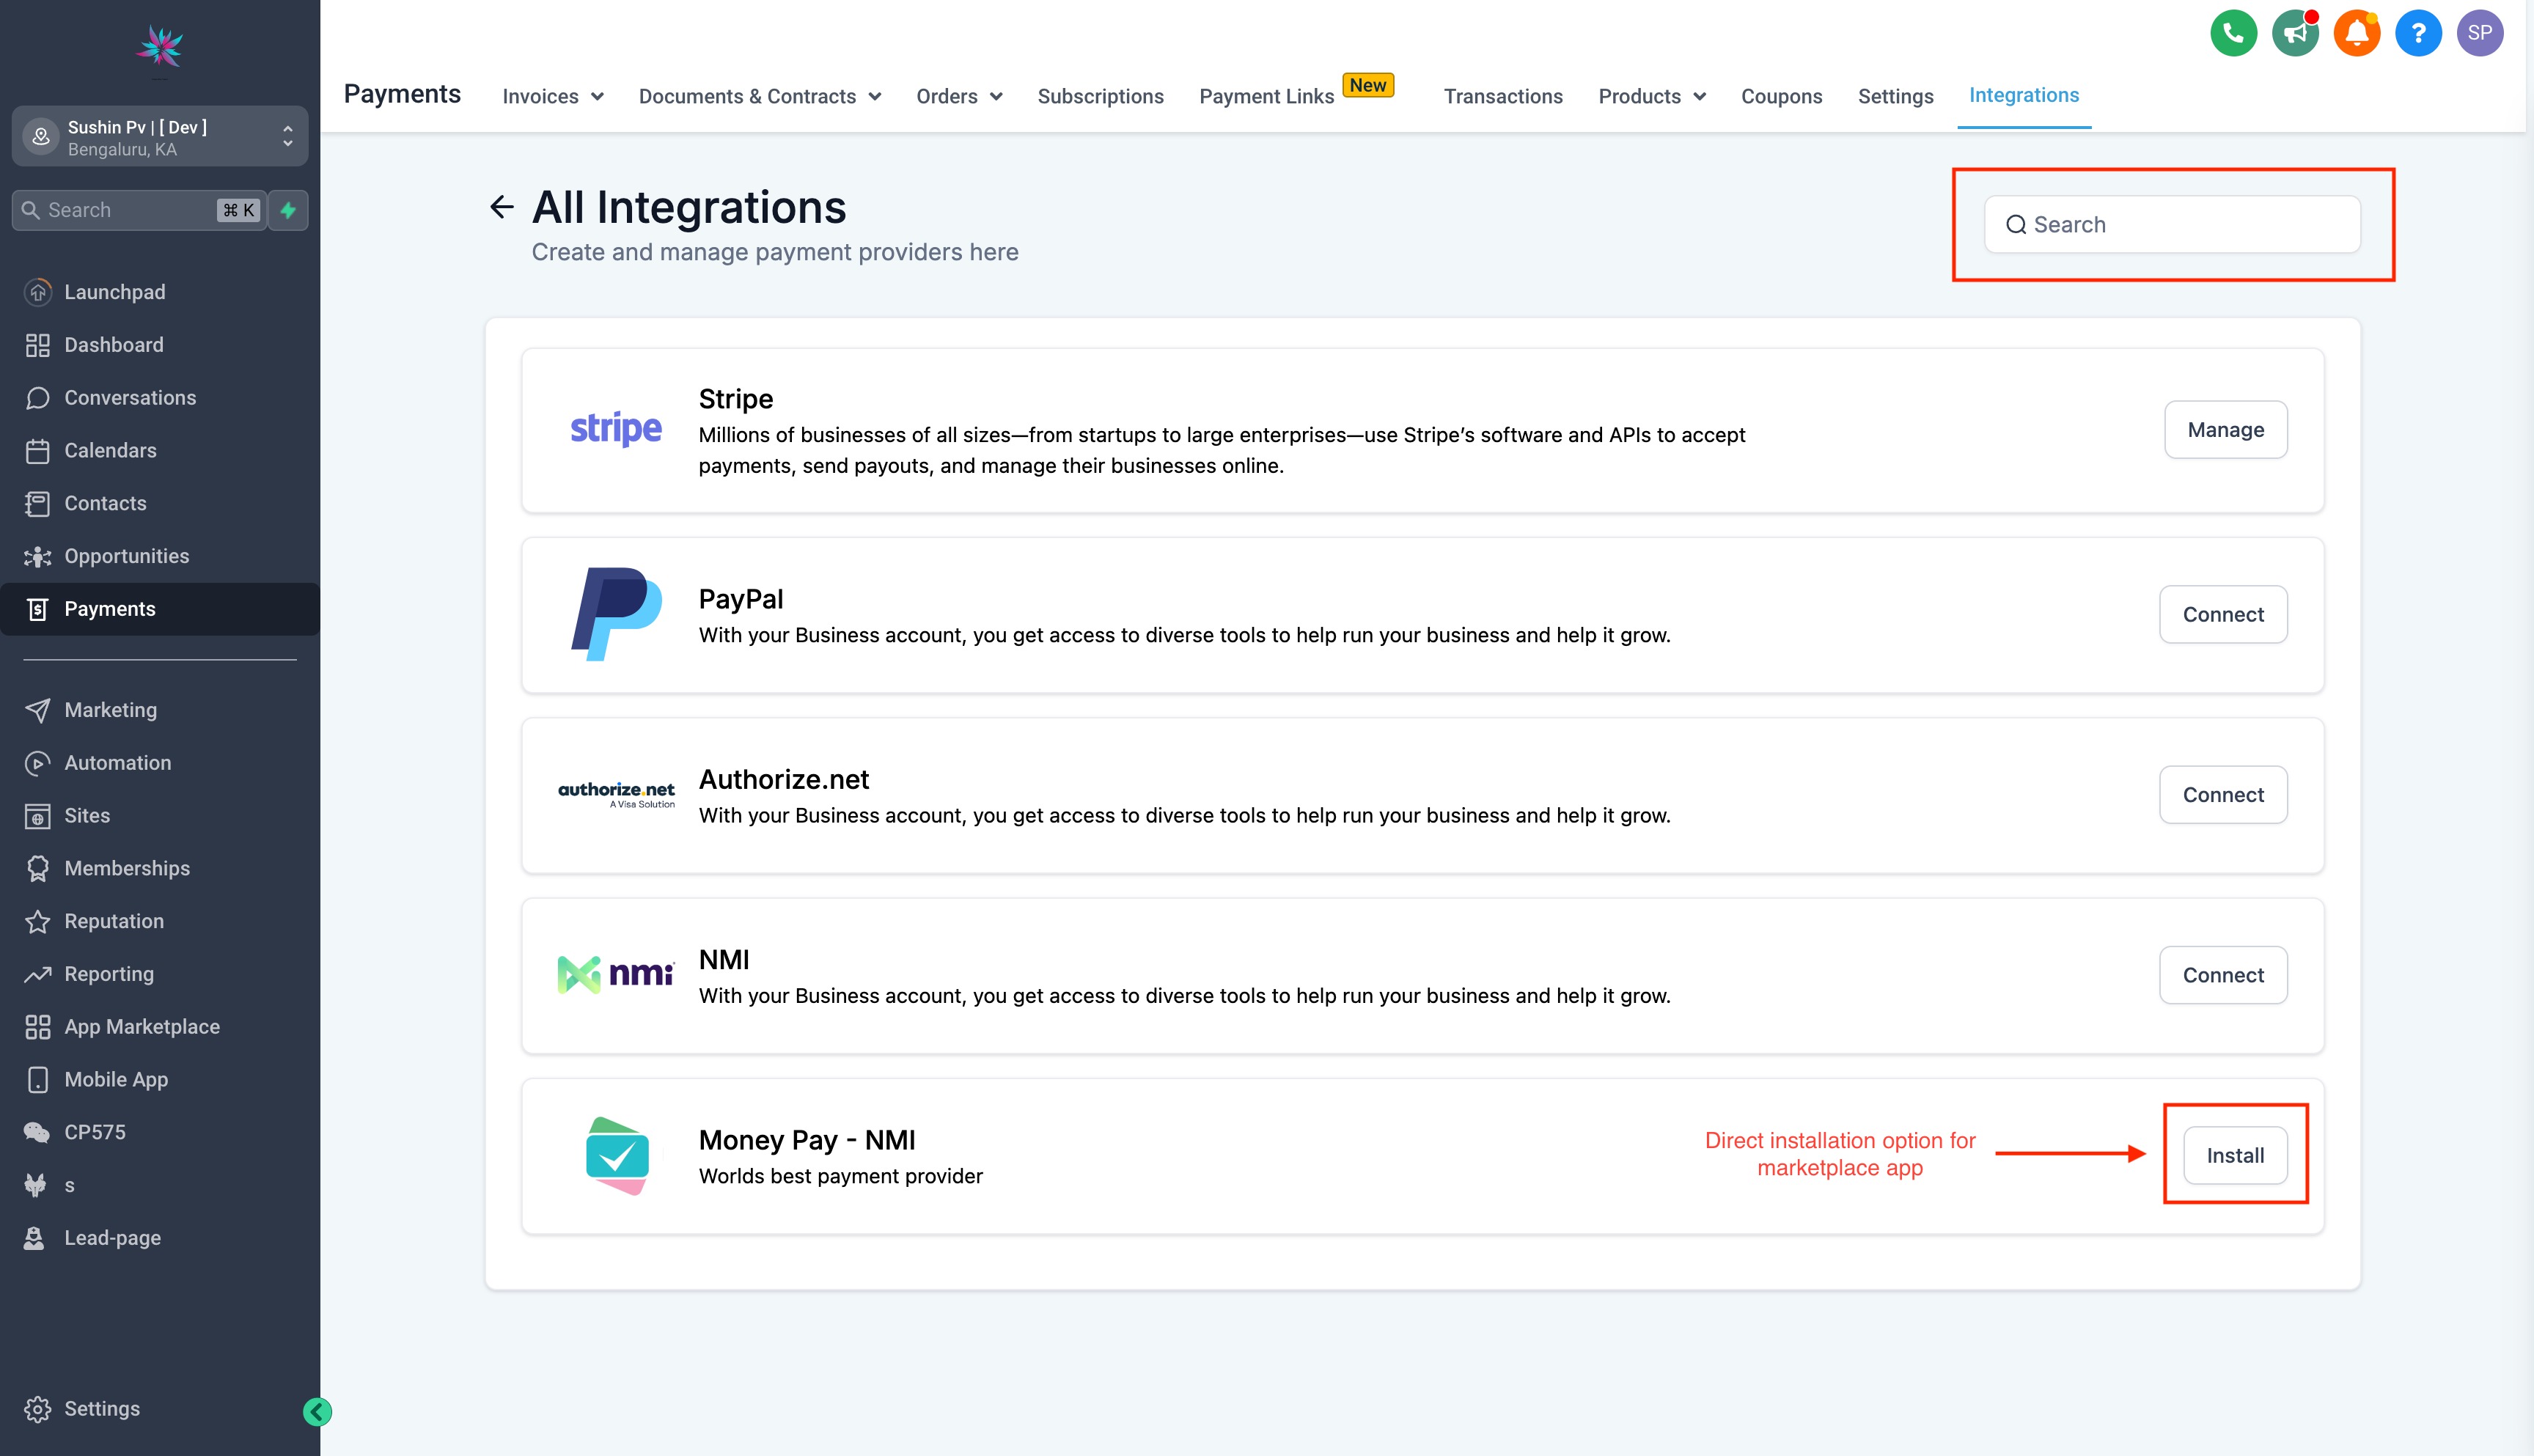
Task: Collapse the sidebar with green chevron button
Action: pos(317,1412)
